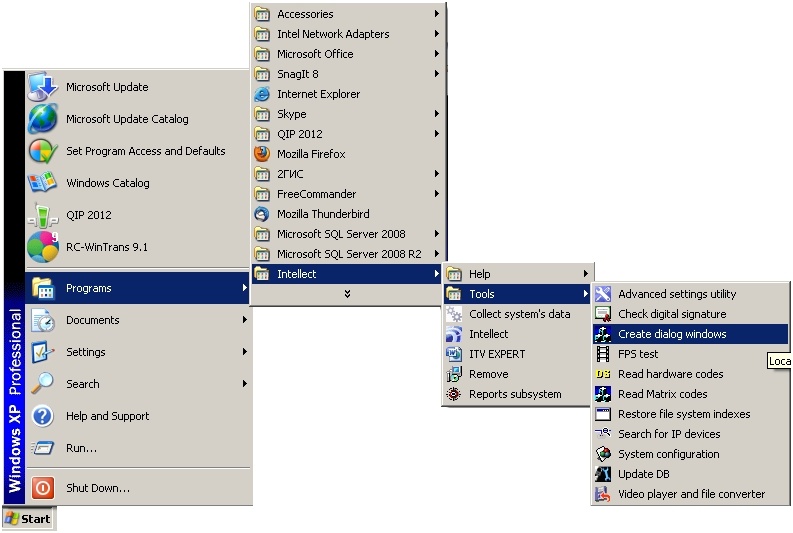Image resolution: width=793 pixels, height=533 pixels.
Task: Click the Search for IP devices icon
Action: (603, 433)
